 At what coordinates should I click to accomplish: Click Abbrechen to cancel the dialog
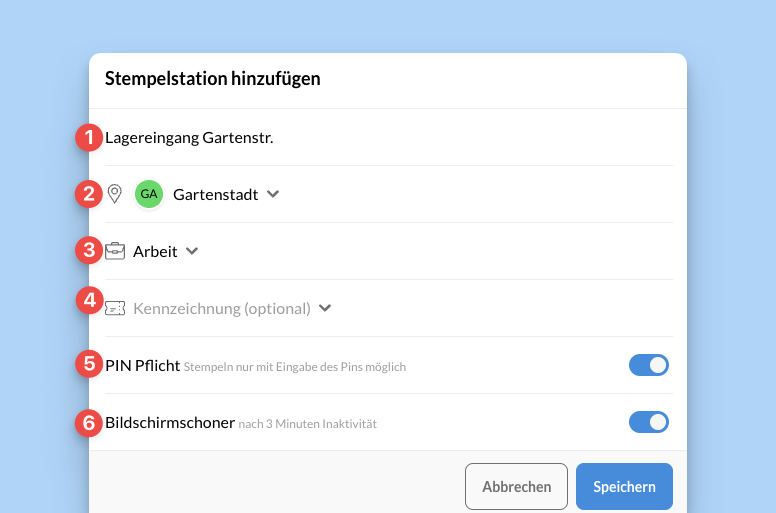click(x=516, y=486)
